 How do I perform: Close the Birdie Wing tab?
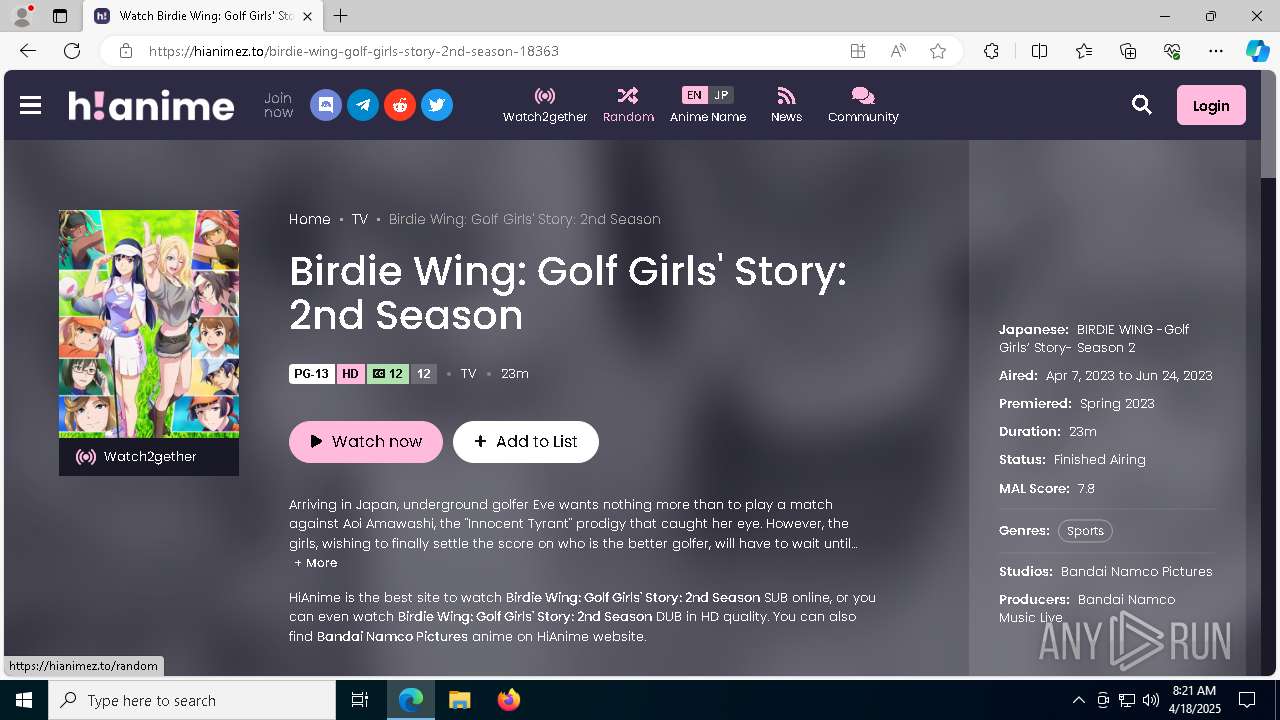tap(307, 16)
